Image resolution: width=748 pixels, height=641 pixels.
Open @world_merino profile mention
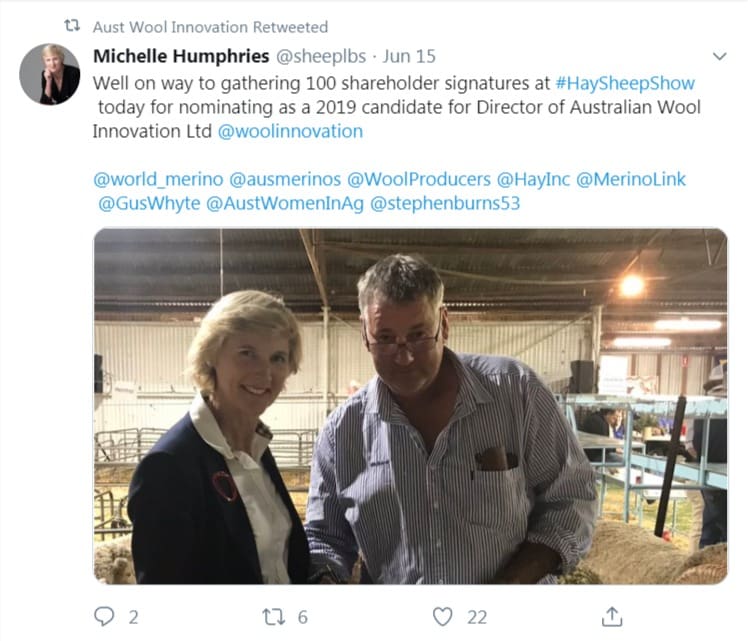point(158,179)
